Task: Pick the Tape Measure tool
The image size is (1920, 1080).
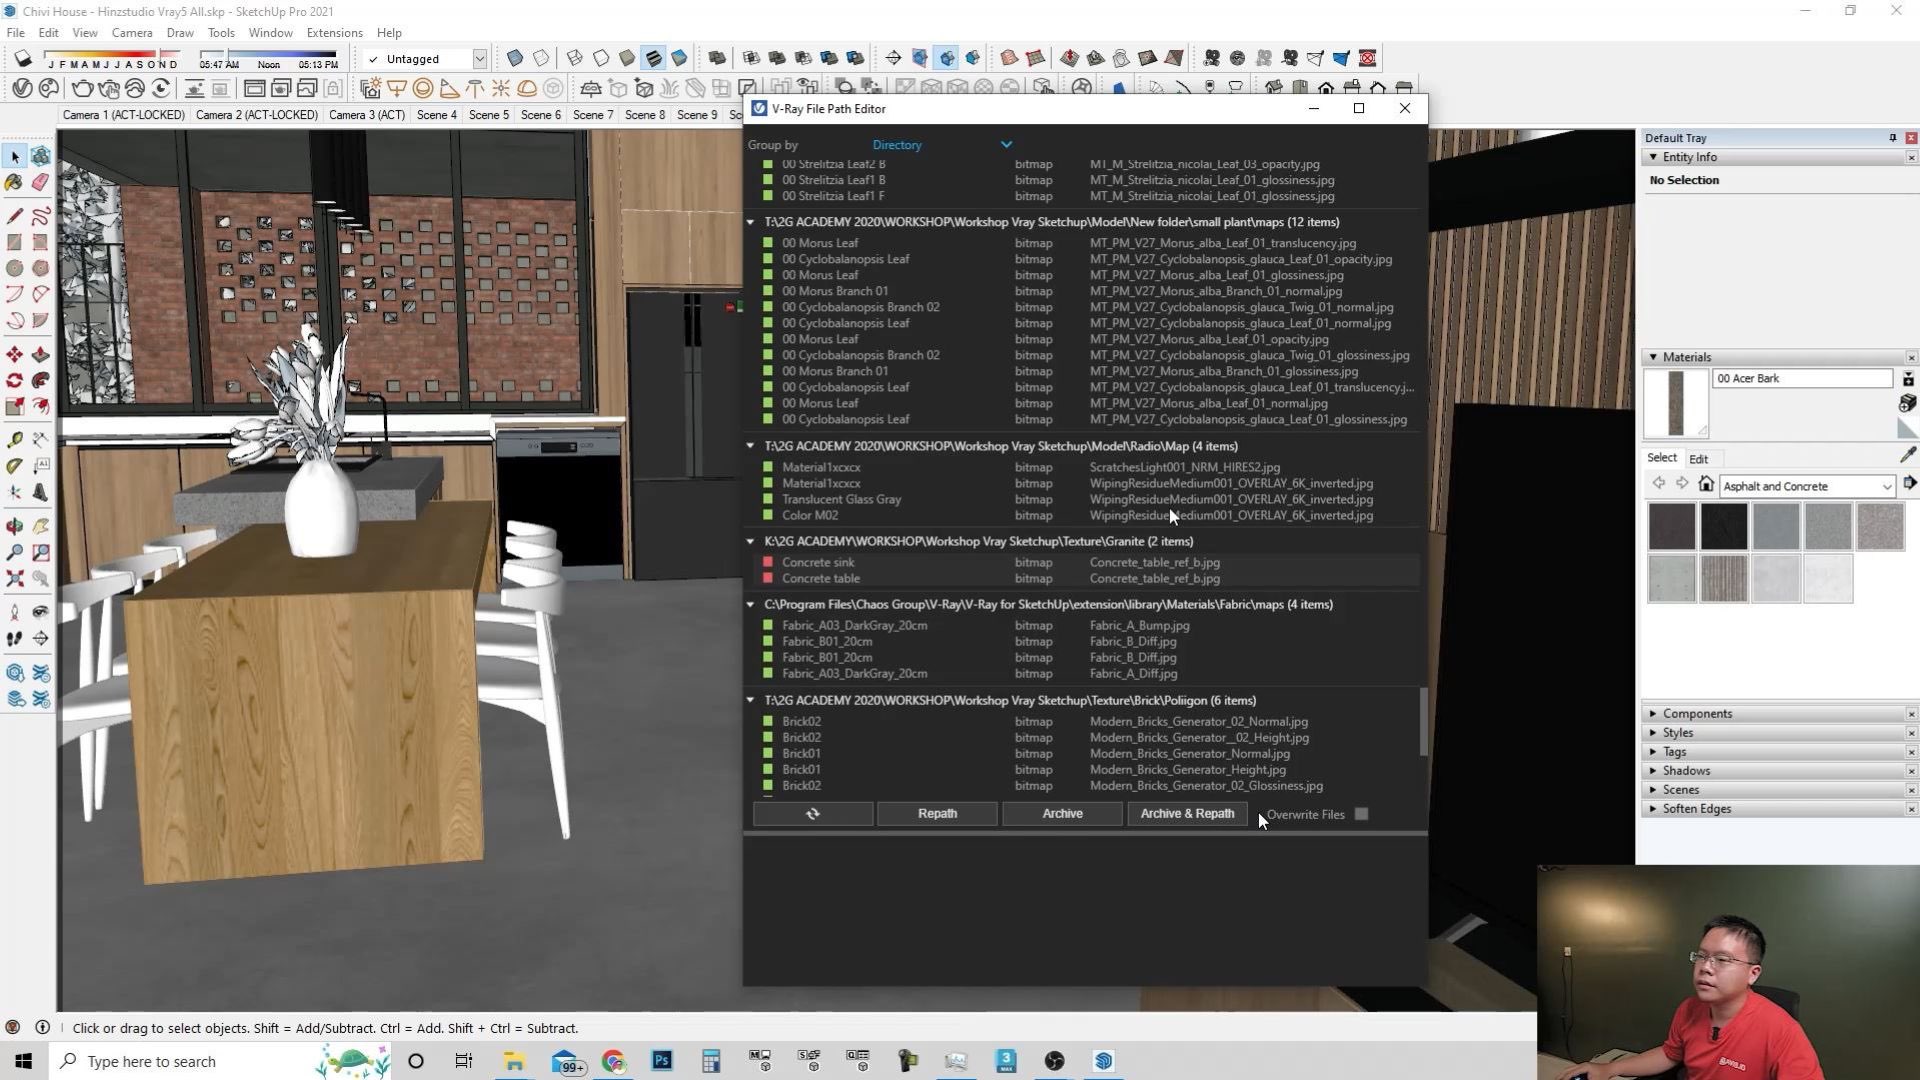Action: 15,440
